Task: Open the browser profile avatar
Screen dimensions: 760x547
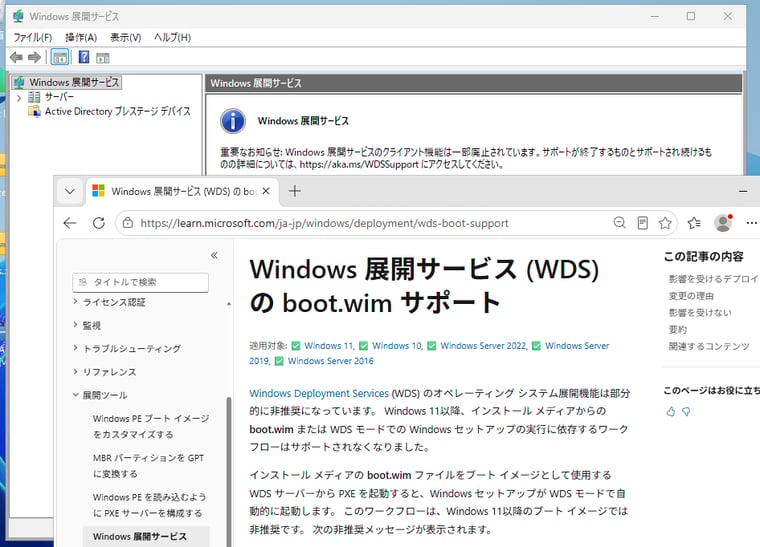Action: click(x=723, y=223)
